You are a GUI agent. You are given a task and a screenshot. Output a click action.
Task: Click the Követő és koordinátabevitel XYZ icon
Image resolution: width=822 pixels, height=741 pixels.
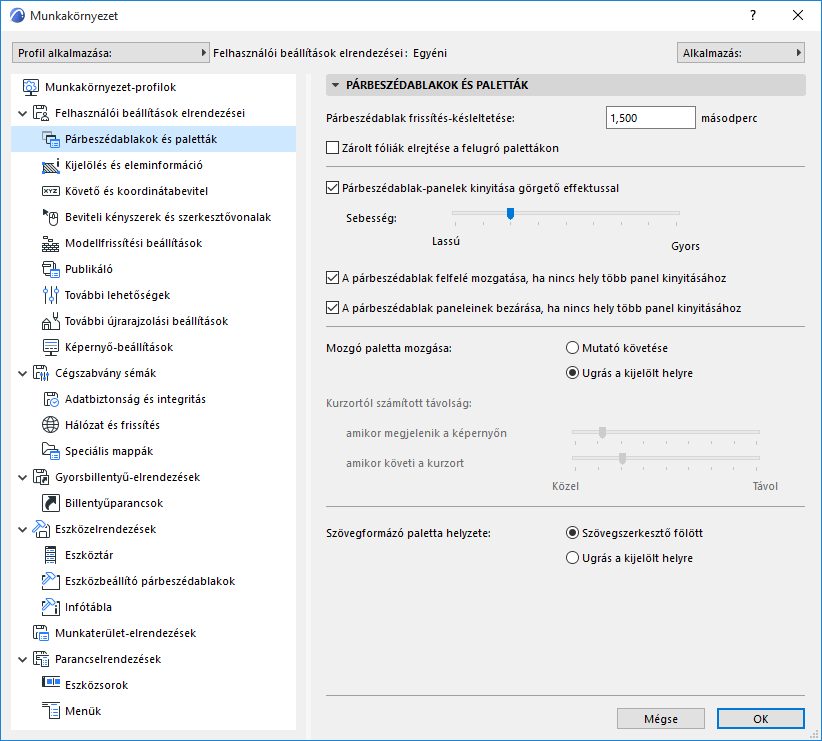[52, 191]
